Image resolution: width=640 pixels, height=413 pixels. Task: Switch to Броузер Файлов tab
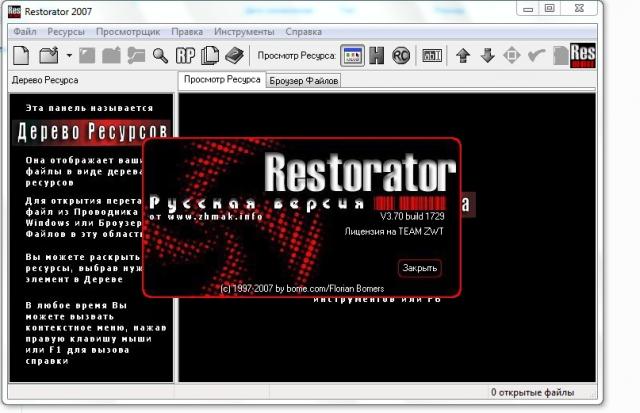(303, 81)
